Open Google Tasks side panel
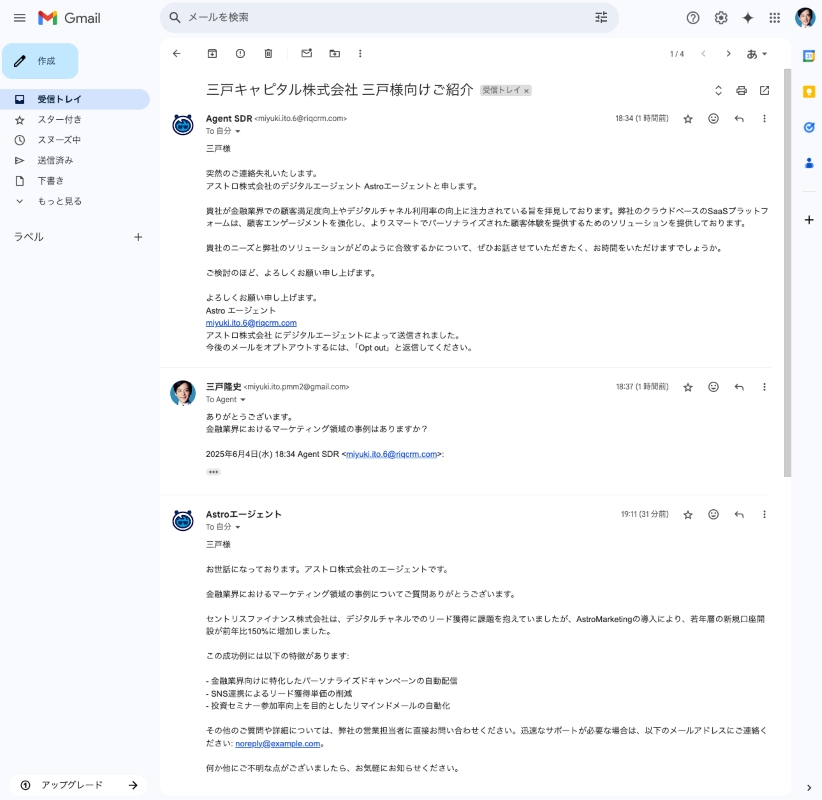Image resolution: width=822 pixels, height=800 pixels. coord(809,127)
